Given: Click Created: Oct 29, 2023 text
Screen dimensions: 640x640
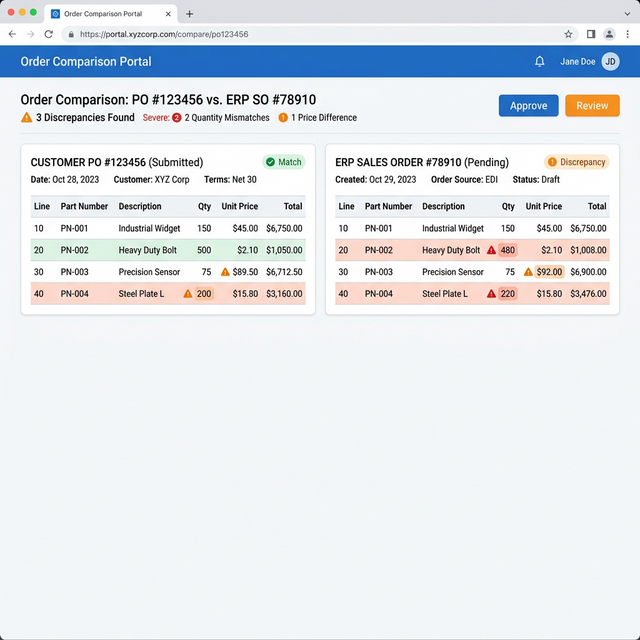Looking at the screenshot, I should (376, 180).
